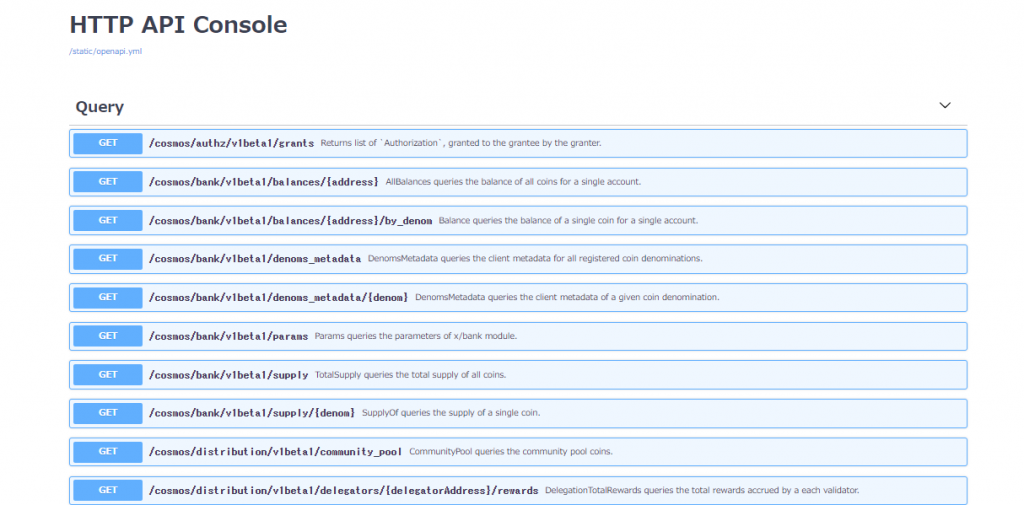The height and width of the screenshot is (505, 1024).
Task: Select the "AllBalances queries the balance" description
Action: pyautogui.click(x=512, y=182)
